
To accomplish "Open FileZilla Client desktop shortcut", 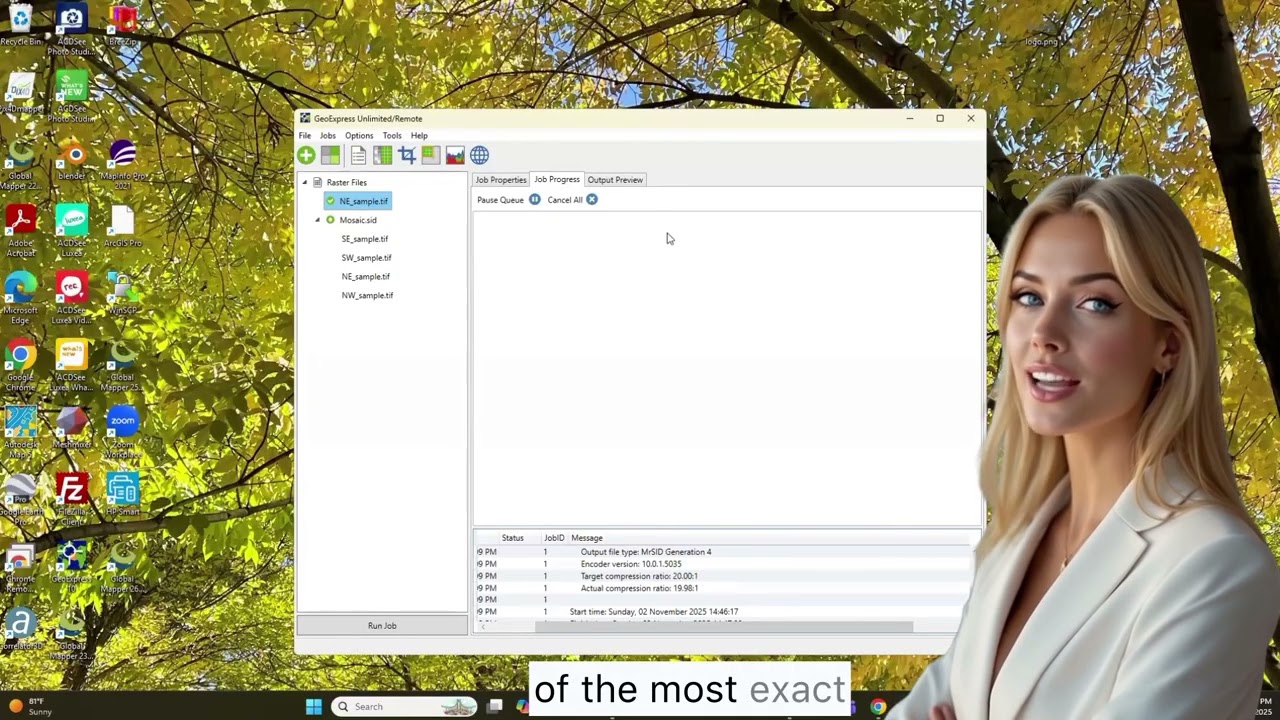I will click(x=72, y=500).
